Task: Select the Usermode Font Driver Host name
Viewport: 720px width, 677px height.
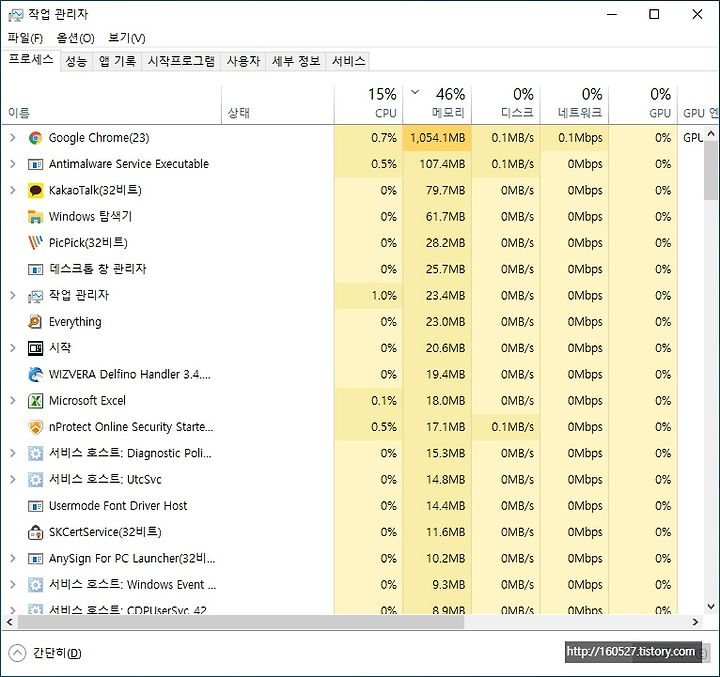Action: pyautogui.click(x=118, y=506)
